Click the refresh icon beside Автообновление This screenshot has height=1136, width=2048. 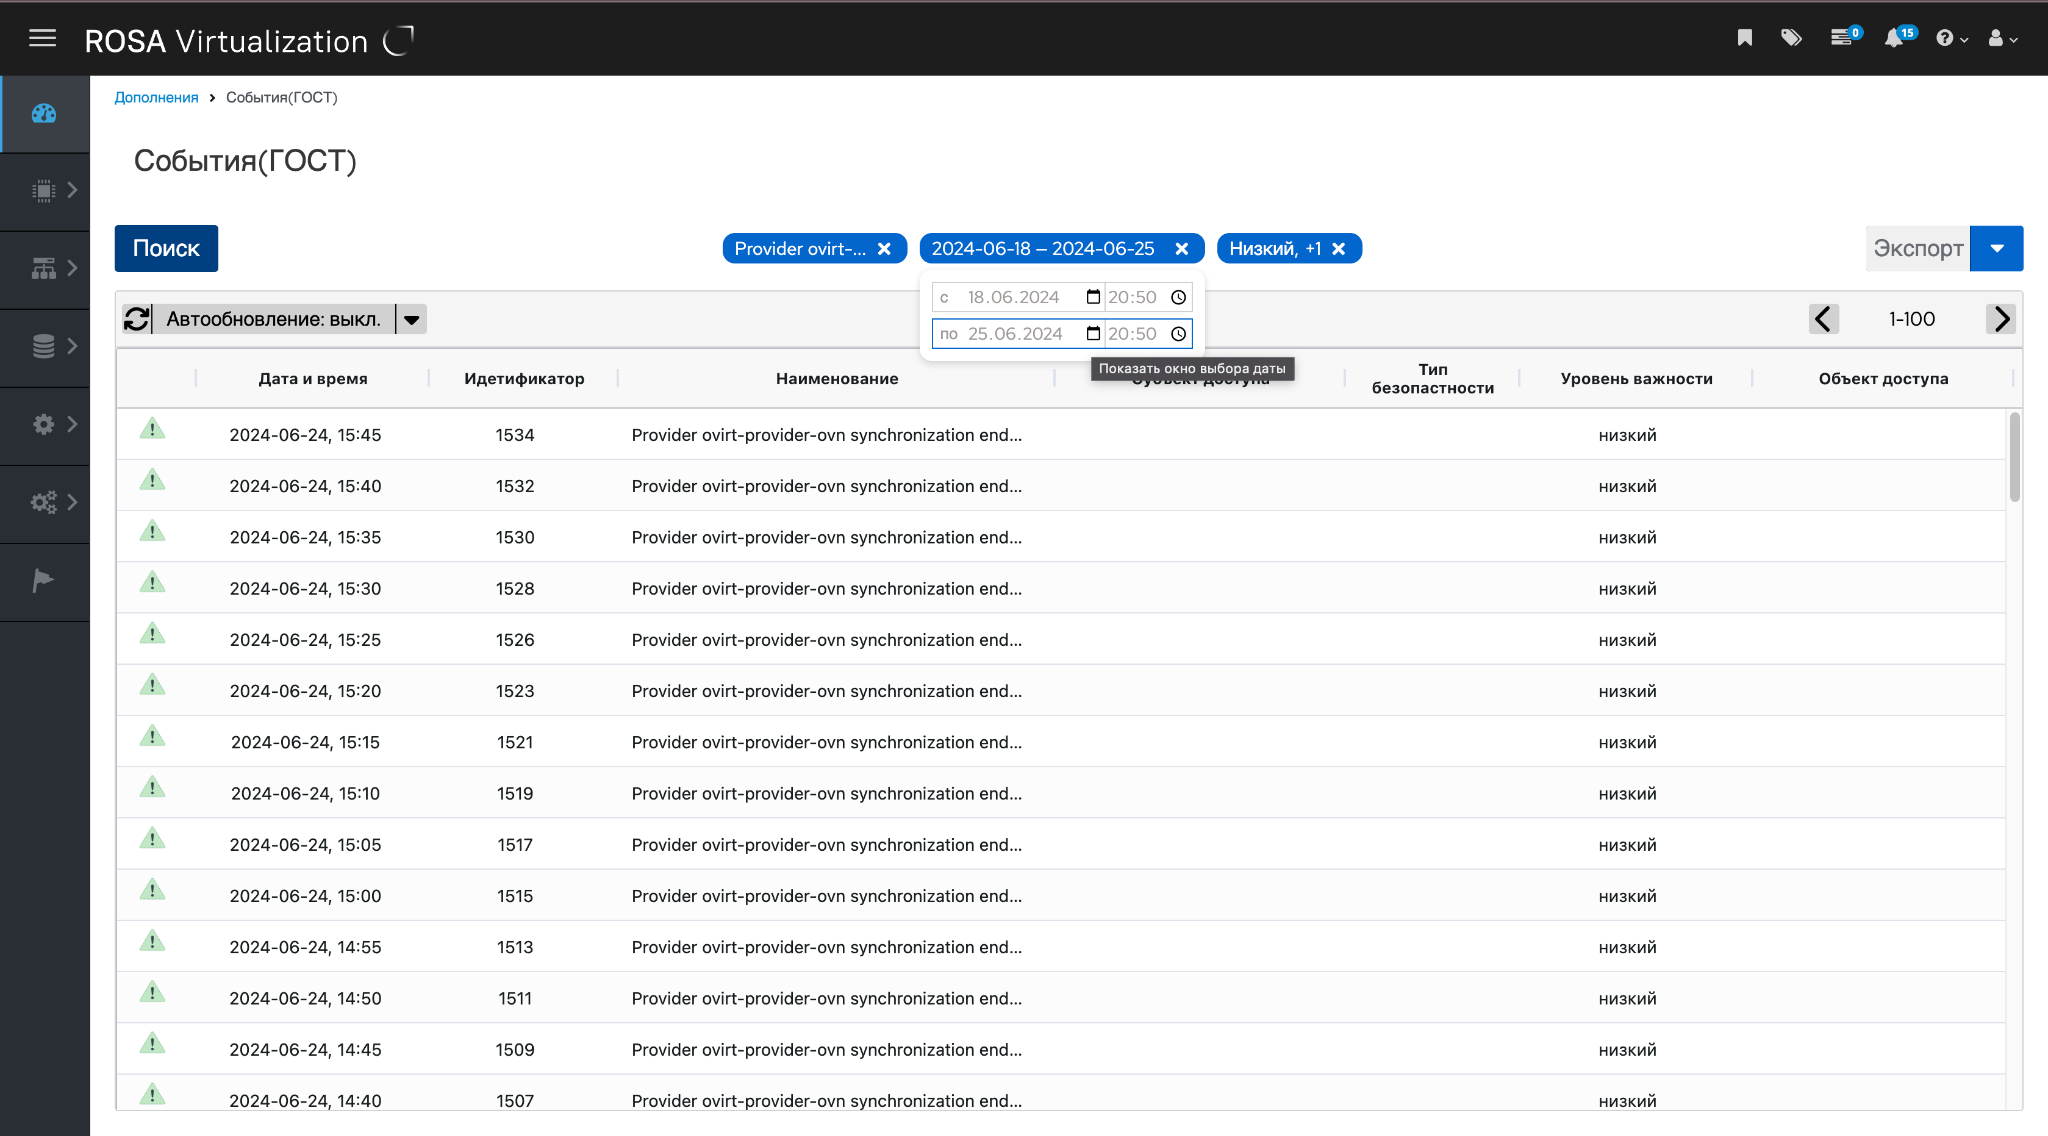[137, 319]
